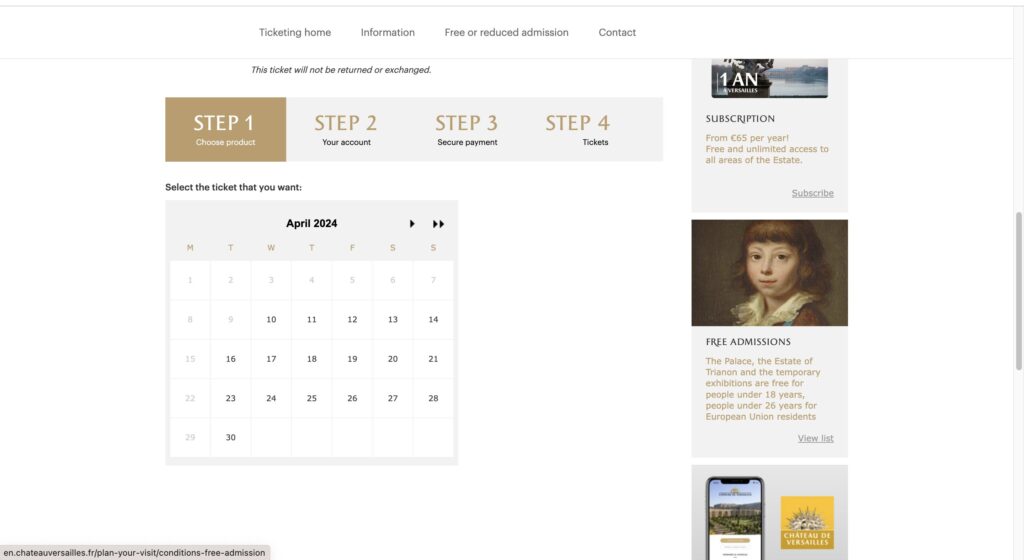Screen dimensions: 1024x560
Task: Open the child portrait painting thumbnail
Action: click(769, 273)
